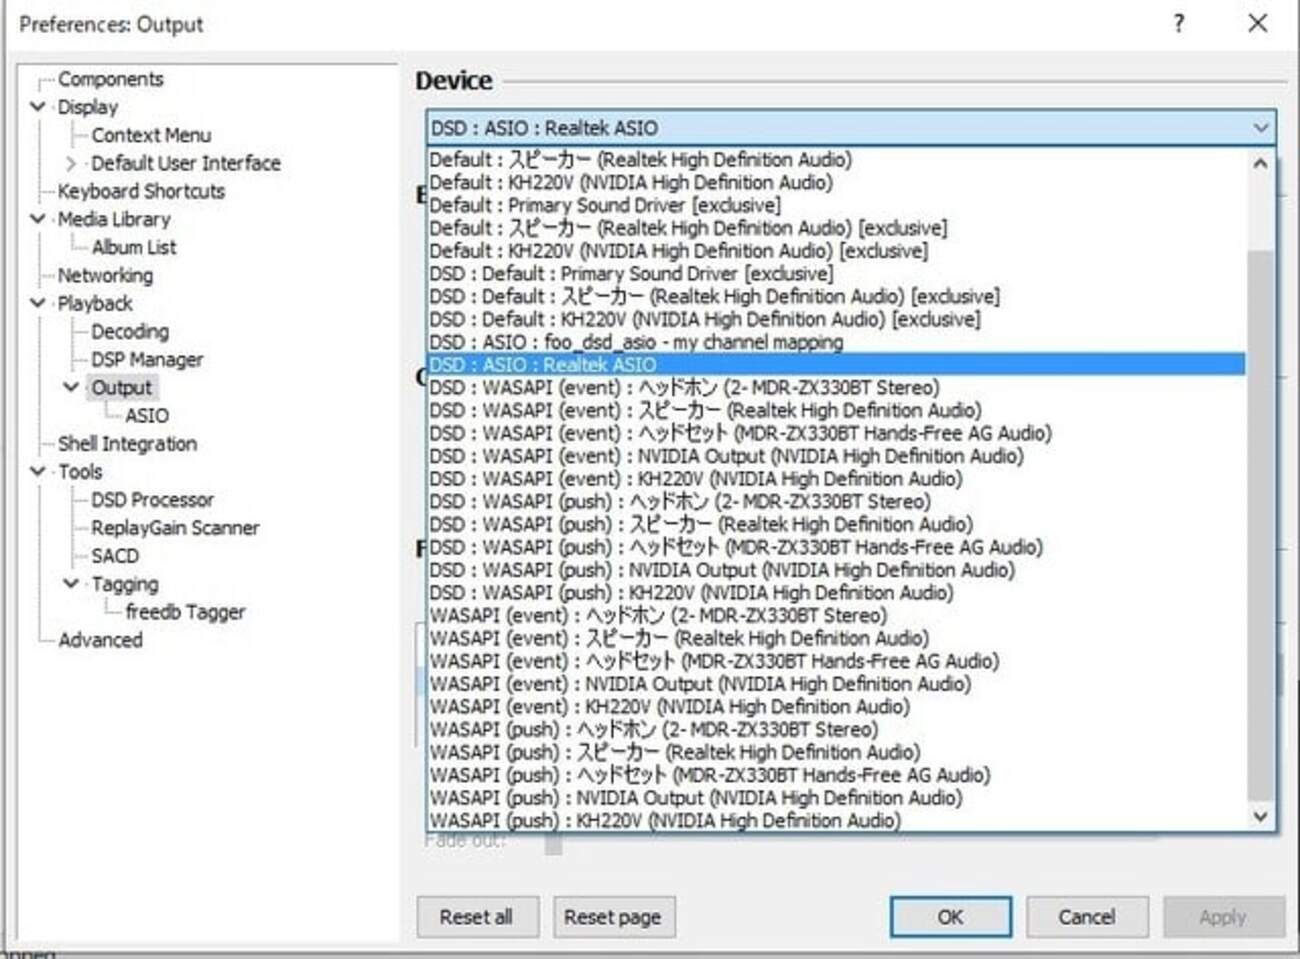Viewport: 1300px width, 959px height.
Task: Collapse the Display tree node
Action: 38,106
